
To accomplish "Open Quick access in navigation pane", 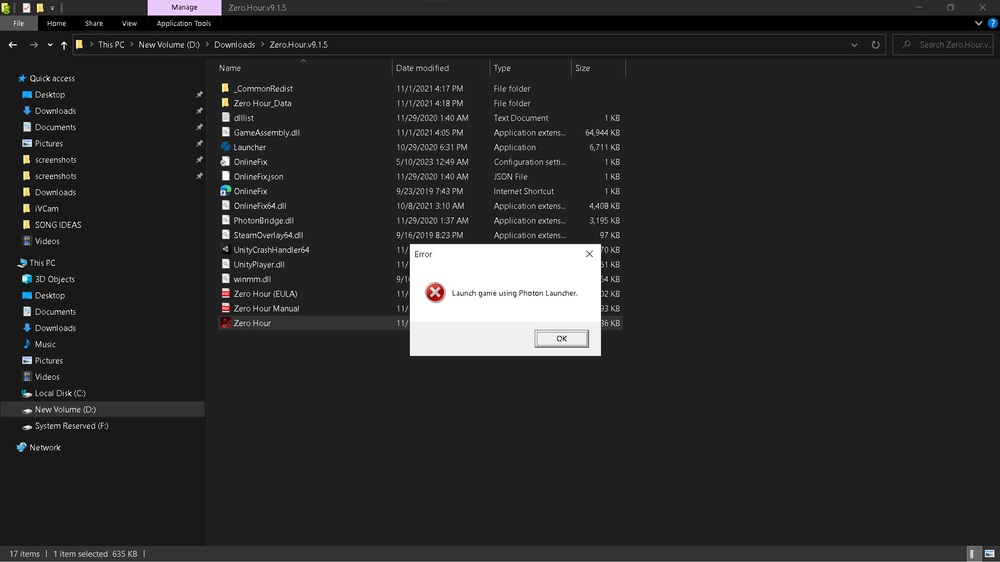I will point(52,78).
